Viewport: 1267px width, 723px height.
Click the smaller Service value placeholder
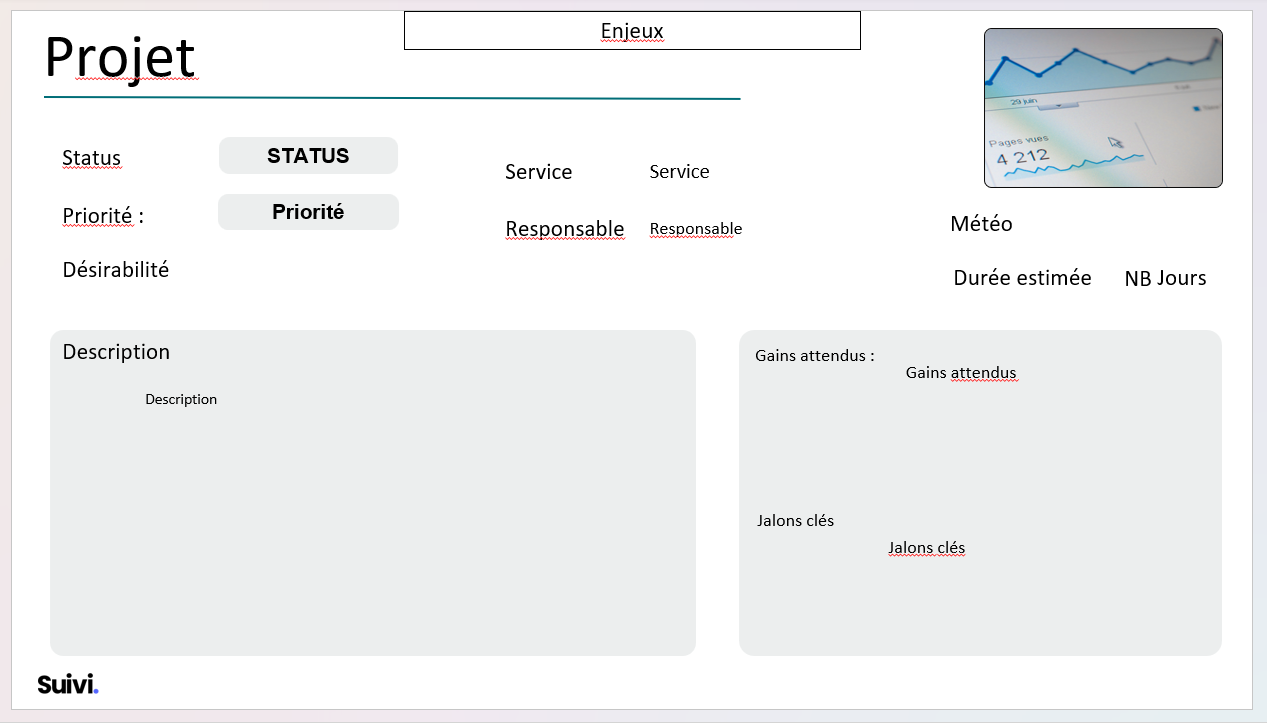point(679,172)
